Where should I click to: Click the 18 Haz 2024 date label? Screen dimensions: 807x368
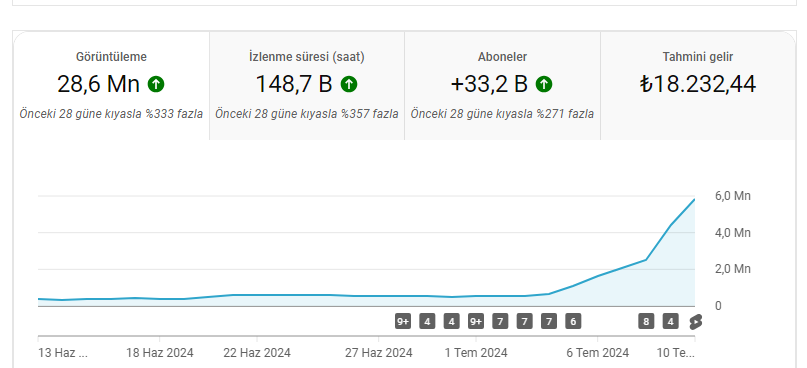click(x=160, y=353)
